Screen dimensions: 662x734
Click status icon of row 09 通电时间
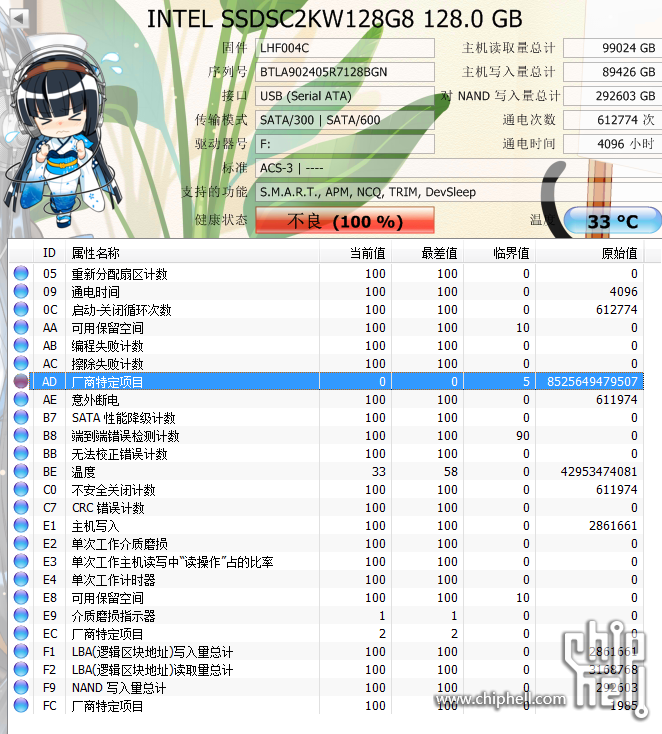(21, 291)
